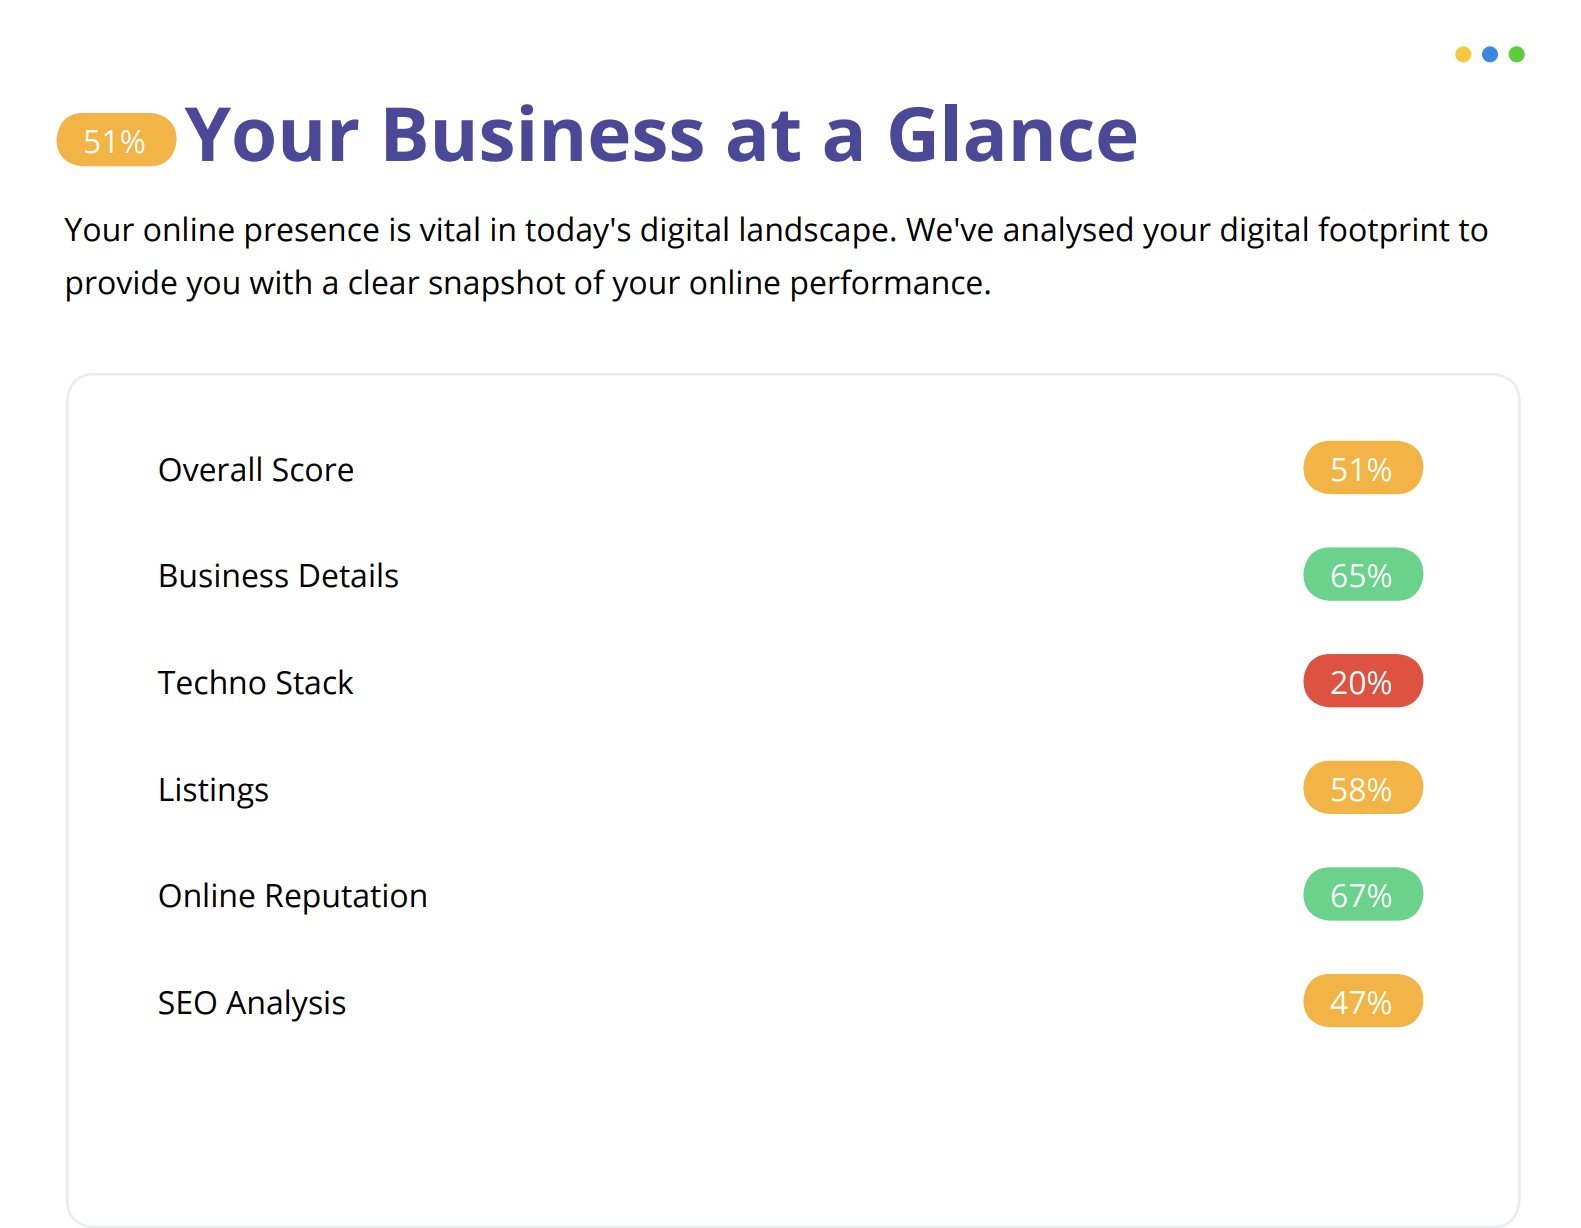This screenshot has width=1581, height=1228.
Task: Click the Business Details label
Action: [278, 575]
